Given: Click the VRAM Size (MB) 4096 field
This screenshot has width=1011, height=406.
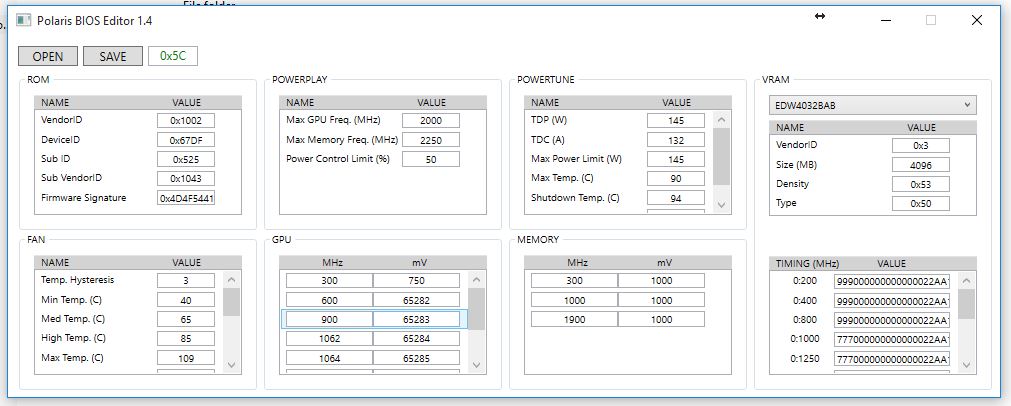Looking at the screenshot, I should click(921, 165).
